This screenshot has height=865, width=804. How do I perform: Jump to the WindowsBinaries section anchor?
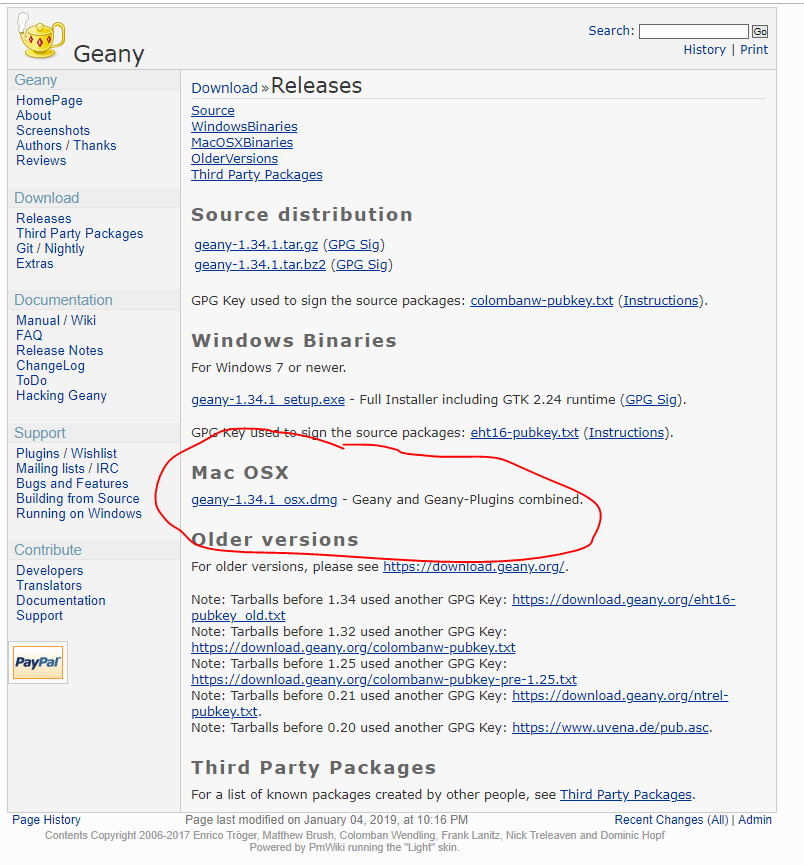pyautogui.click(x=244, y=127)
